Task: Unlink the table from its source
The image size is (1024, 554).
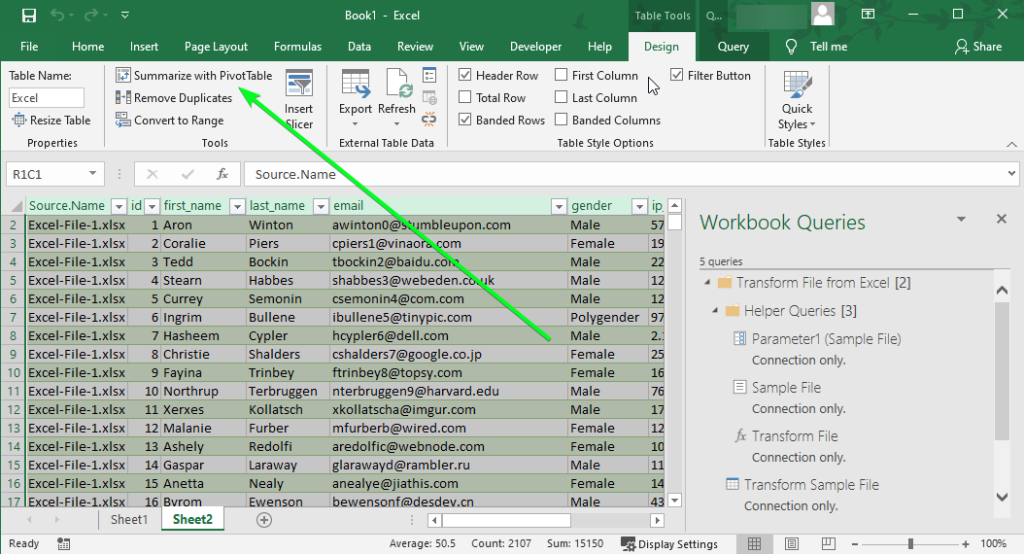Action: (429, 120)
